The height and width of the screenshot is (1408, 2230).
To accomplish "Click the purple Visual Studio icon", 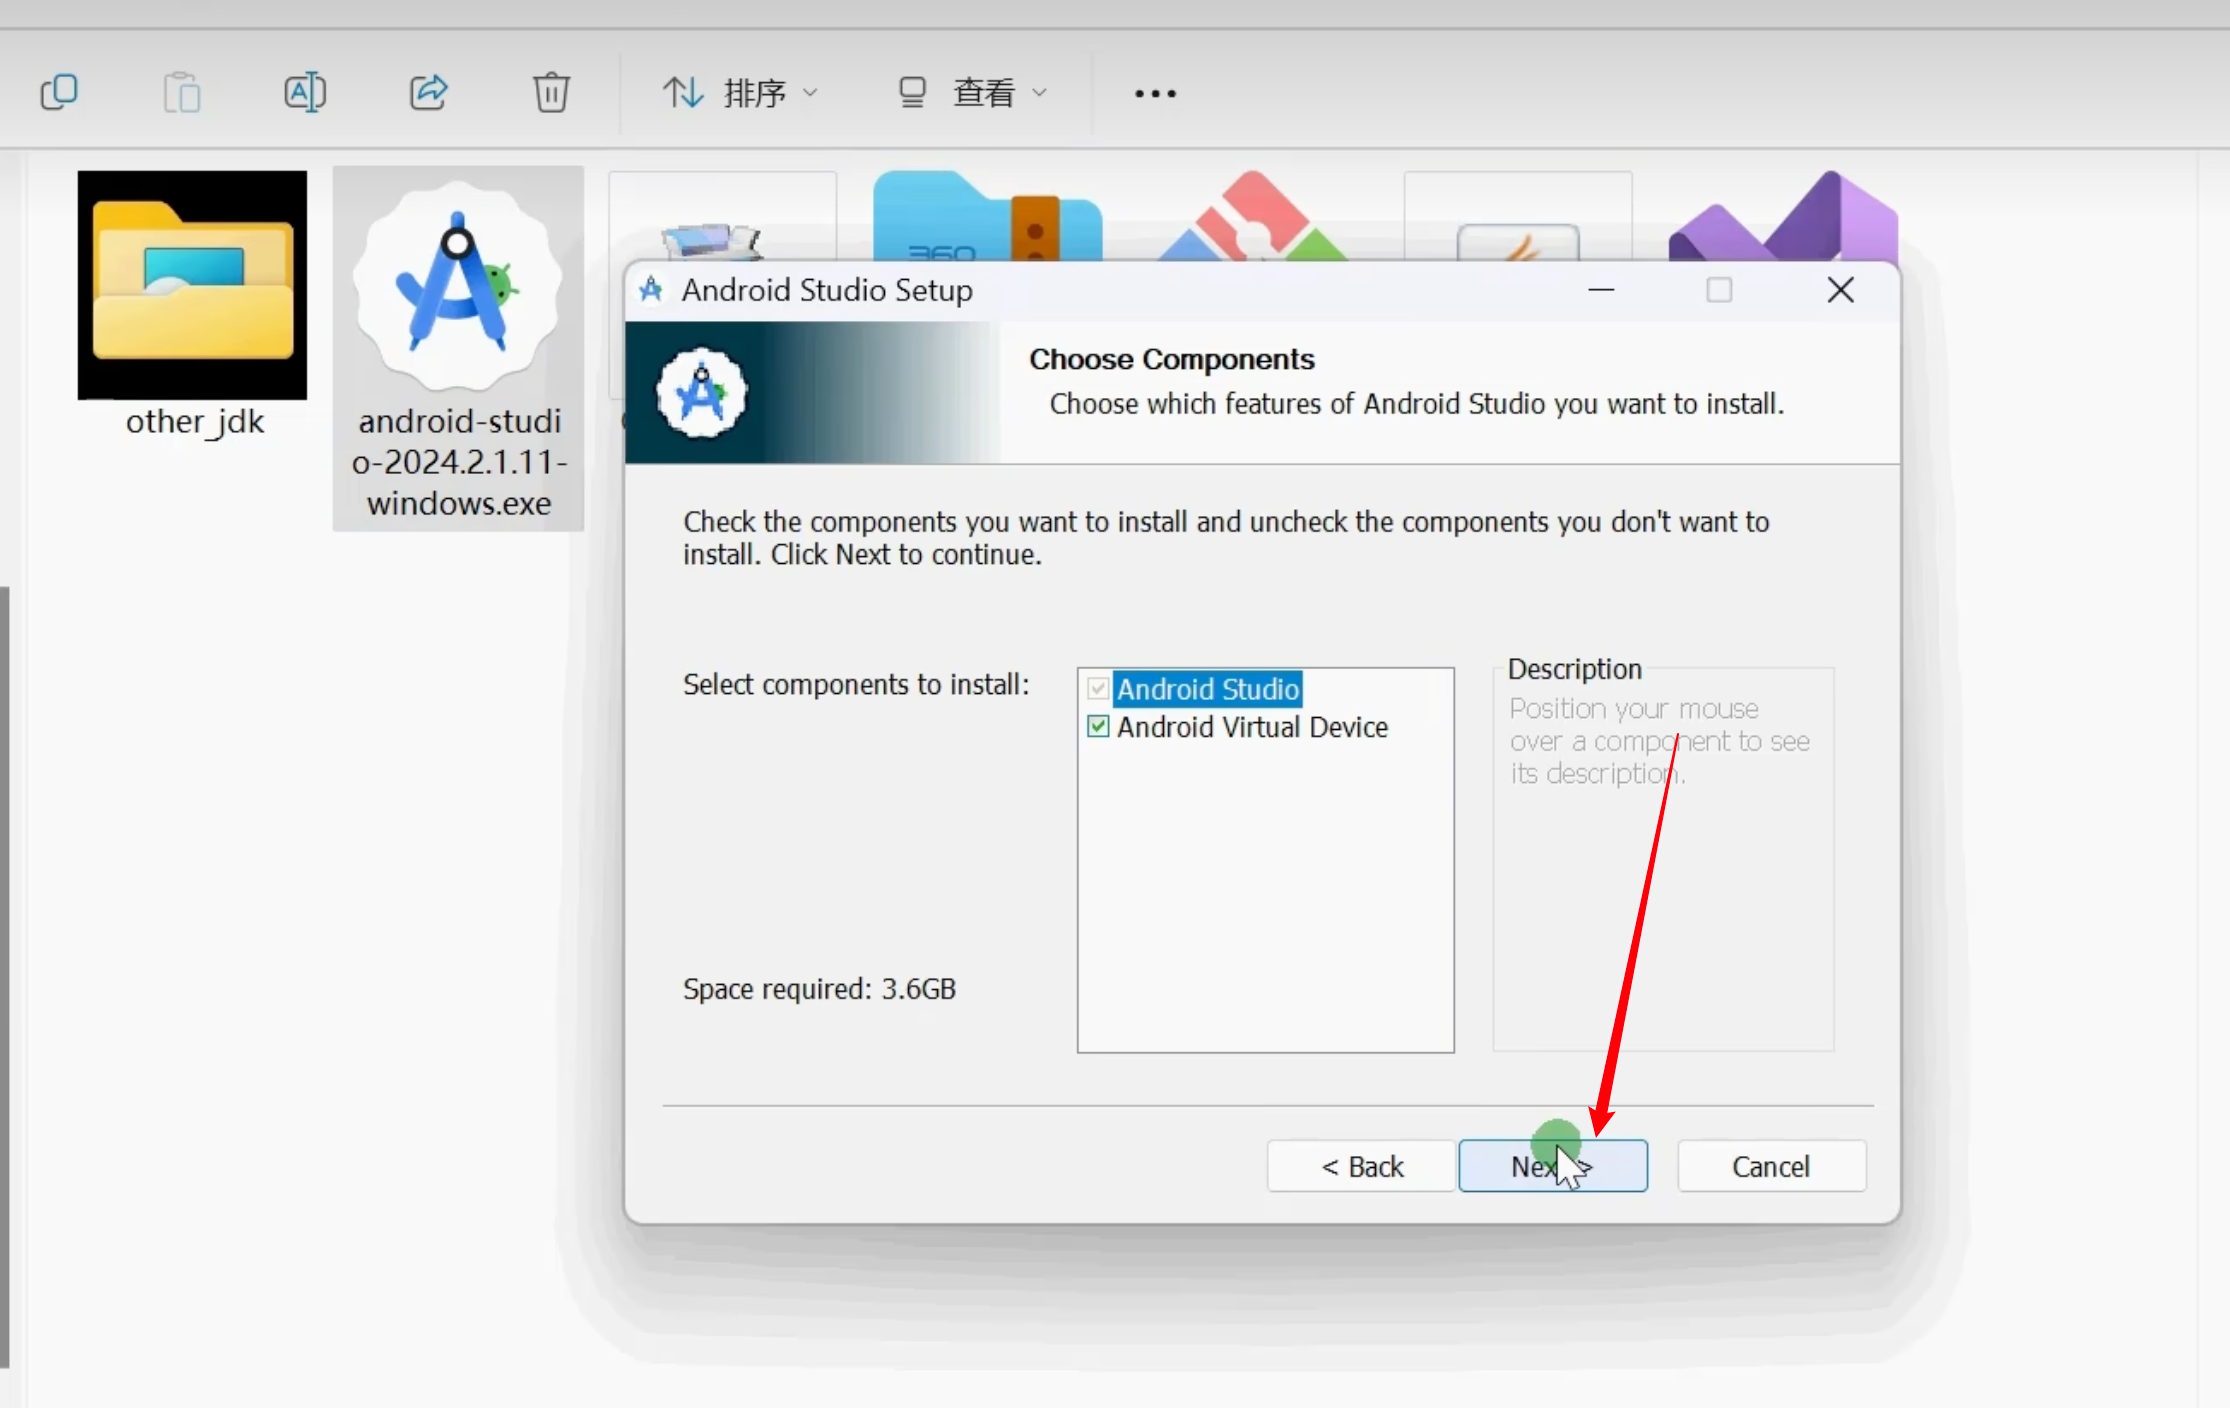I will [x=1783, y=216].
